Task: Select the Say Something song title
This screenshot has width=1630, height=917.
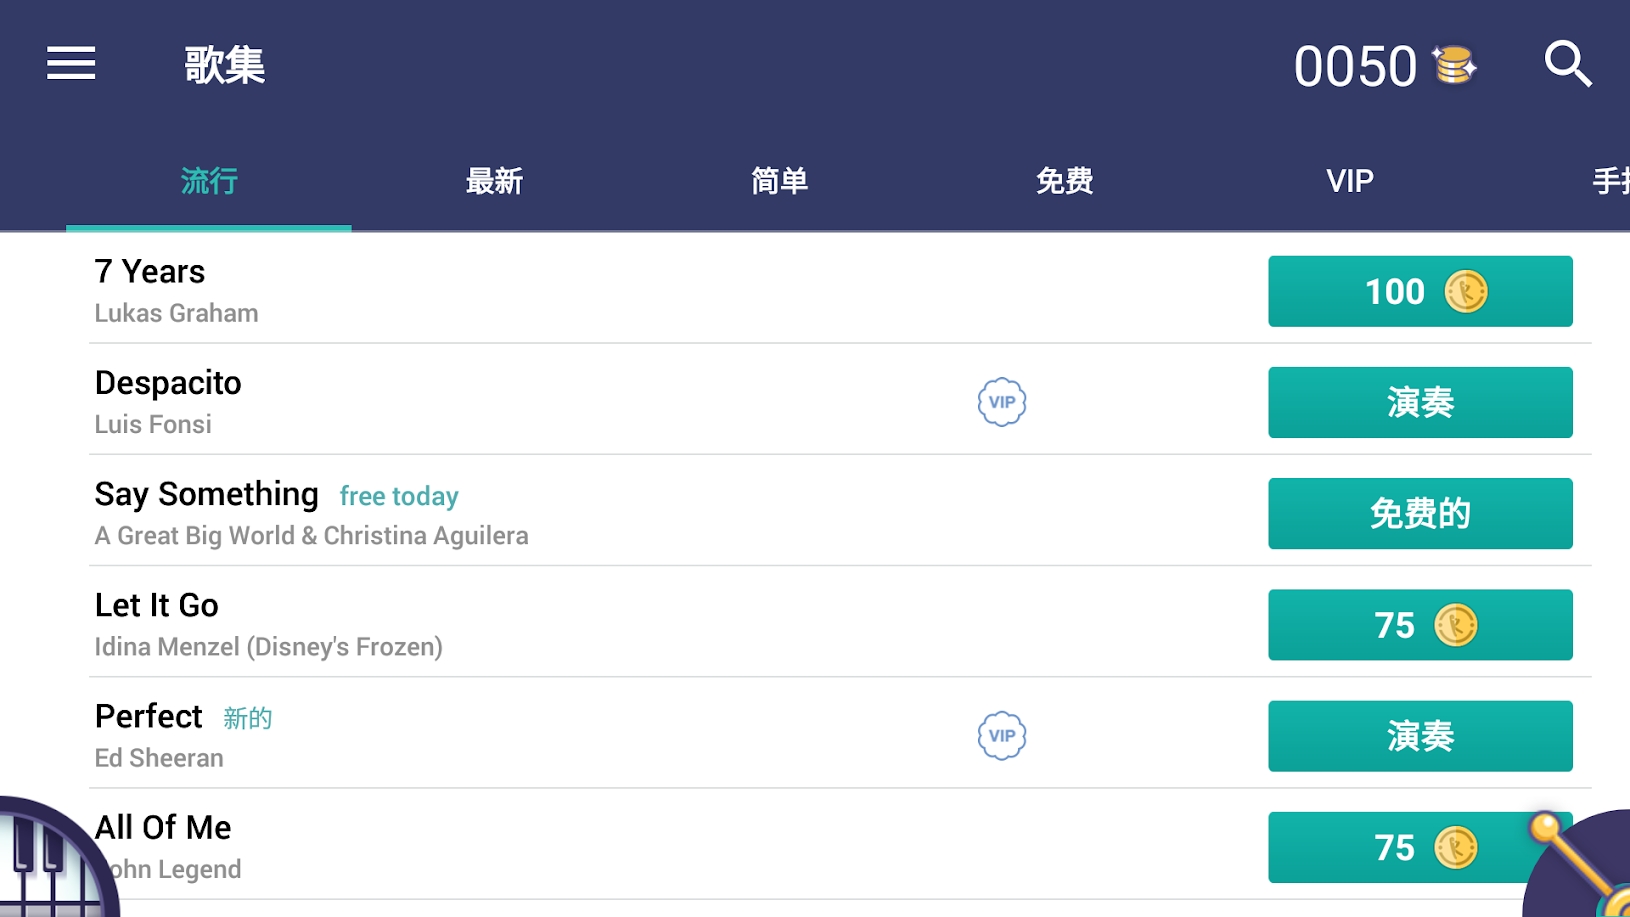Action: pyautogui.click(x=207, y=494)
